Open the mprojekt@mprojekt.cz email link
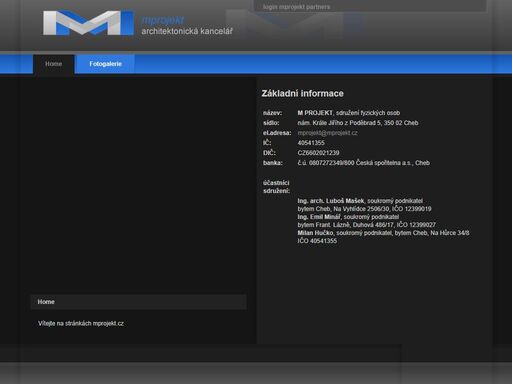Image resolution: width=512 pixels, height=384 pixels. [x=327, y=133]
